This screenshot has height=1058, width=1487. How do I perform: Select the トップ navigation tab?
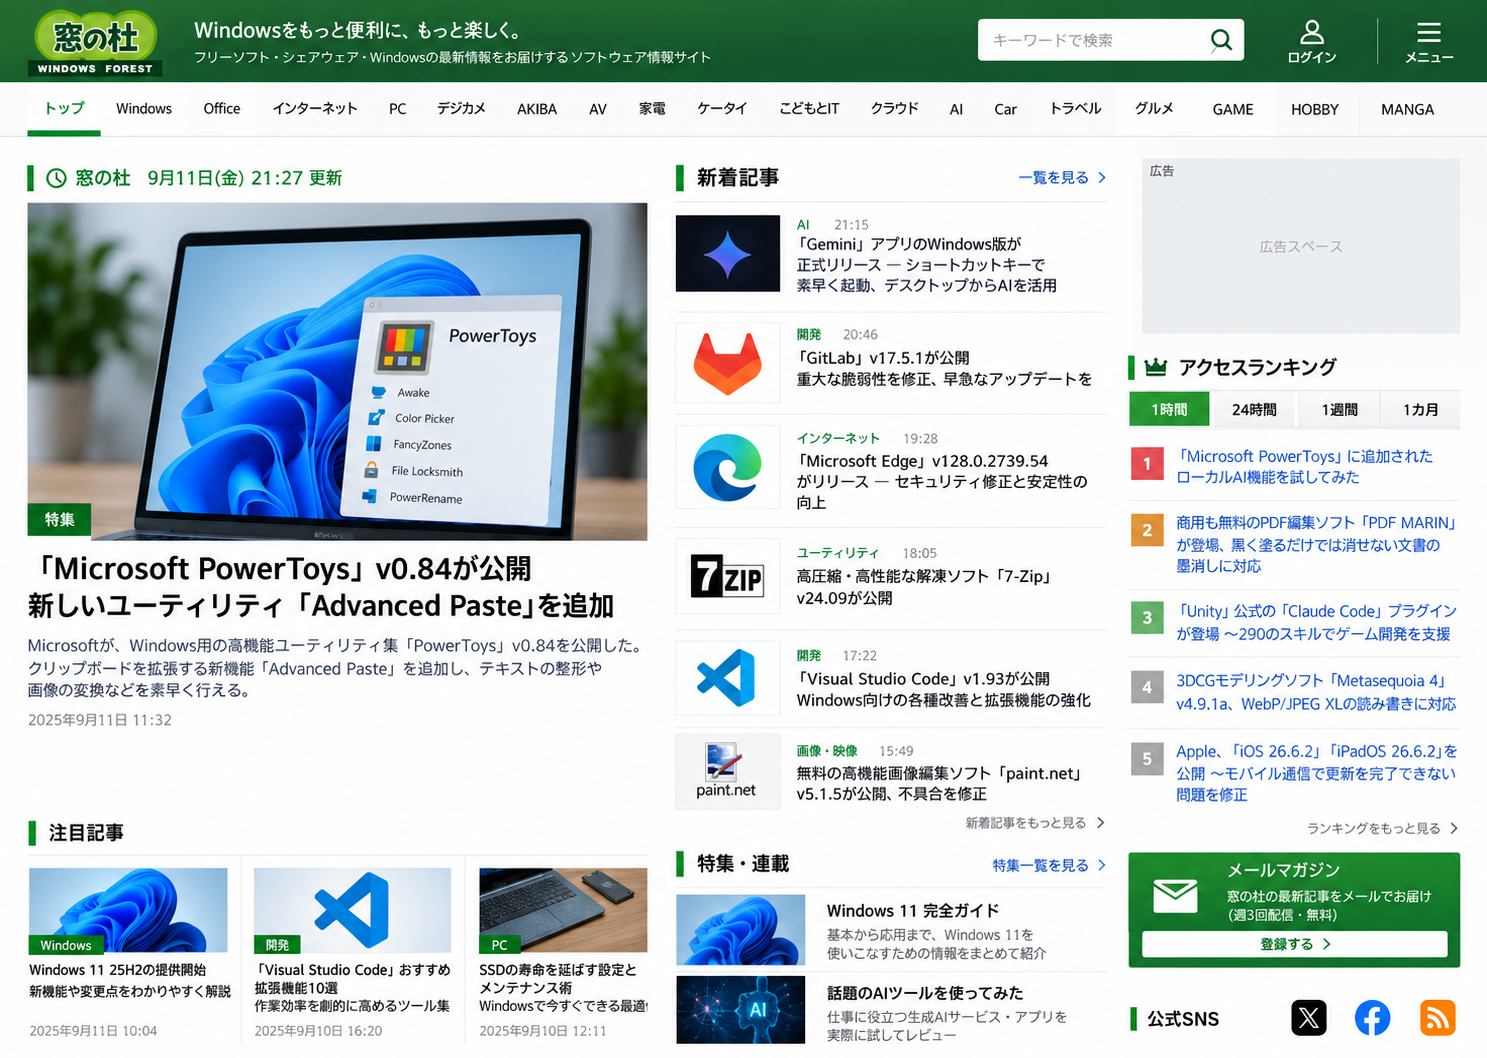pos(64,108)
